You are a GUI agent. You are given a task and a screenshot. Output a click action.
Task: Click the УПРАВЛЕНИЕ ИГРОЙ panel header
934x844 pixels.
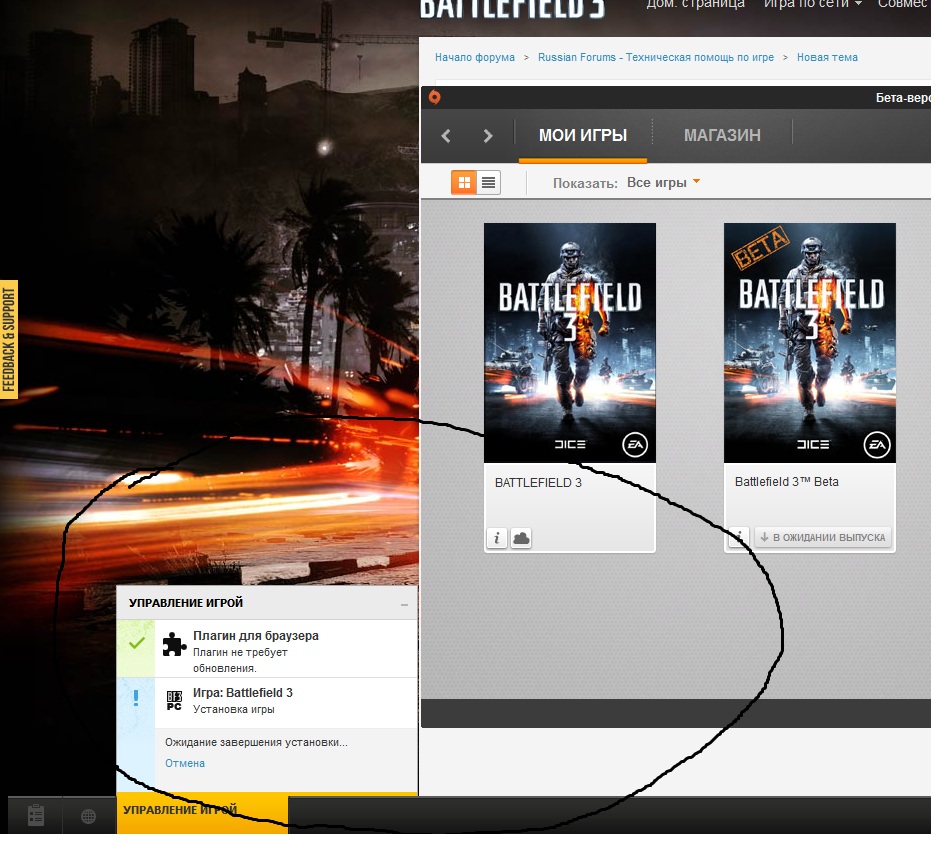pos(267,603)
